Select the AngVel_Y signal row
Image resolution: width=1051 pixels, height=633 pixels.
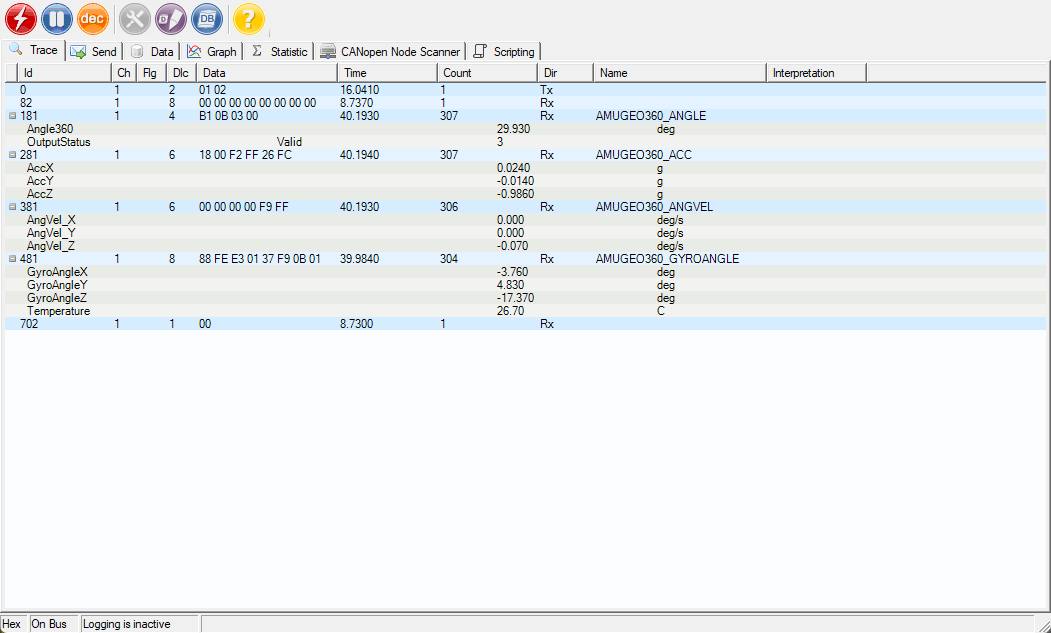point(525,233)
